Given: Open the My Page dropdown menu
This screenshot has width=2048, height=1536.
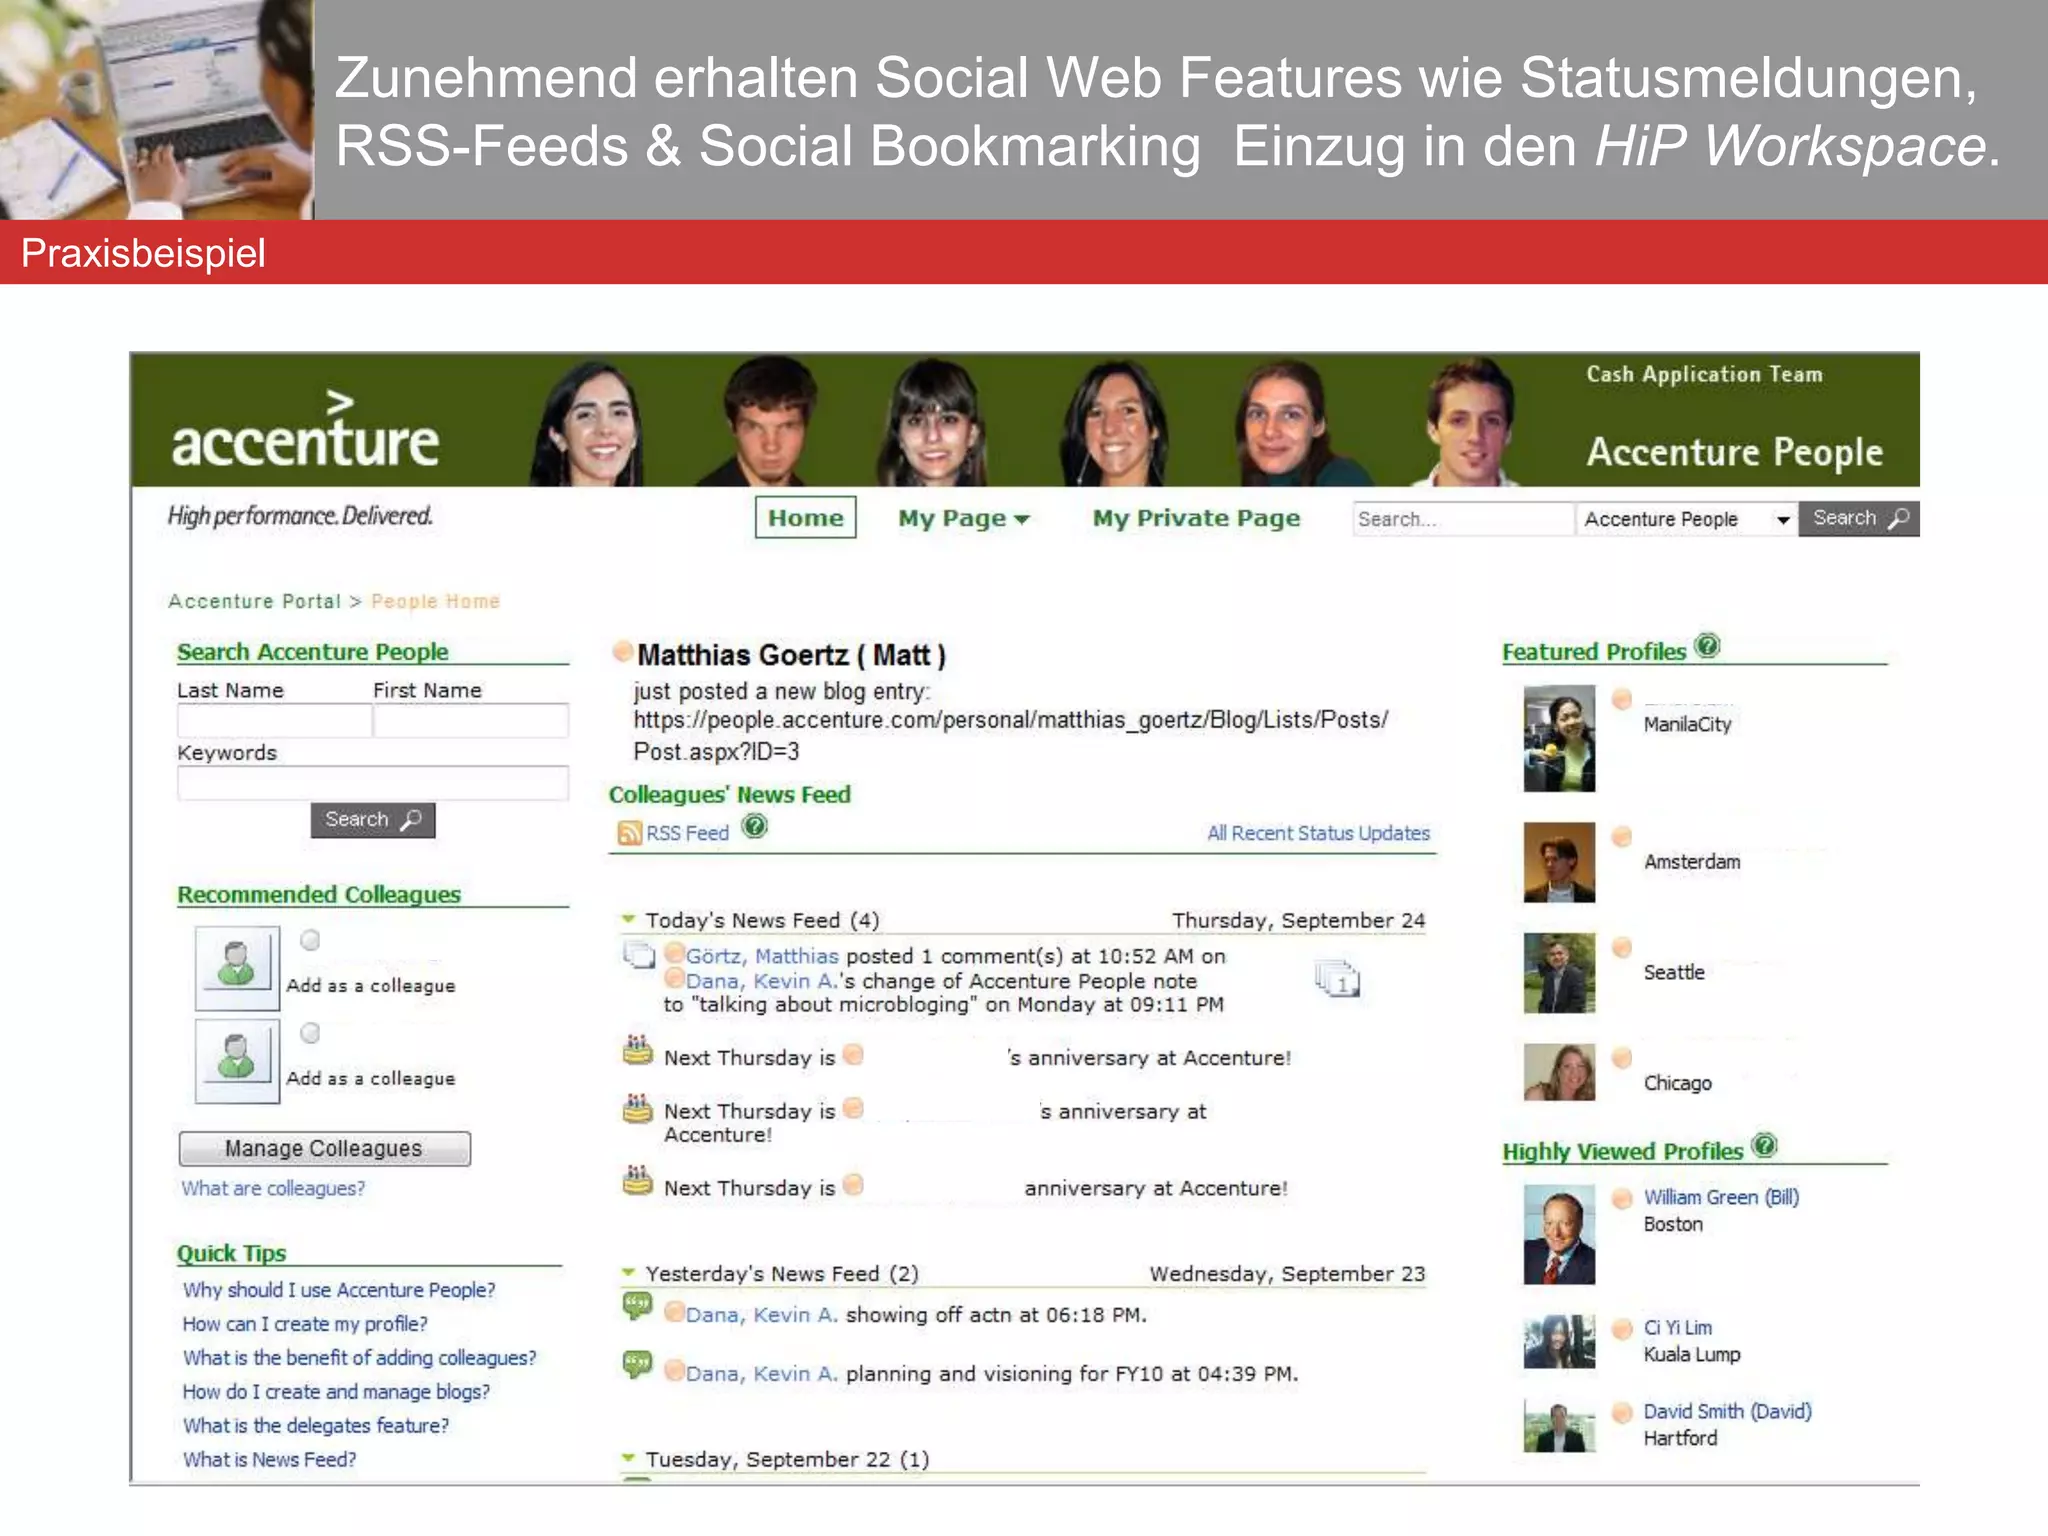Looking at the screenshot, I should point(963,518).
